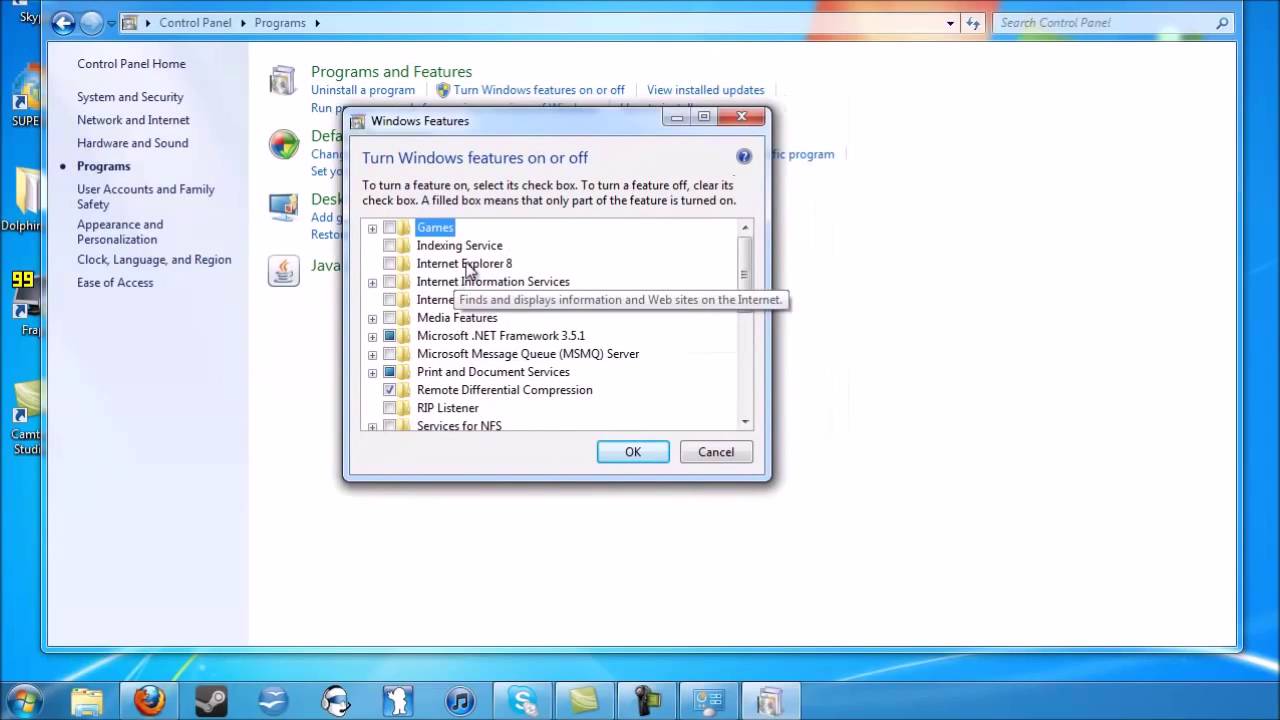Screen dimensions: 1280x720
Task: Toggle Print and Document Services checkbox
Action: (390, 372)
